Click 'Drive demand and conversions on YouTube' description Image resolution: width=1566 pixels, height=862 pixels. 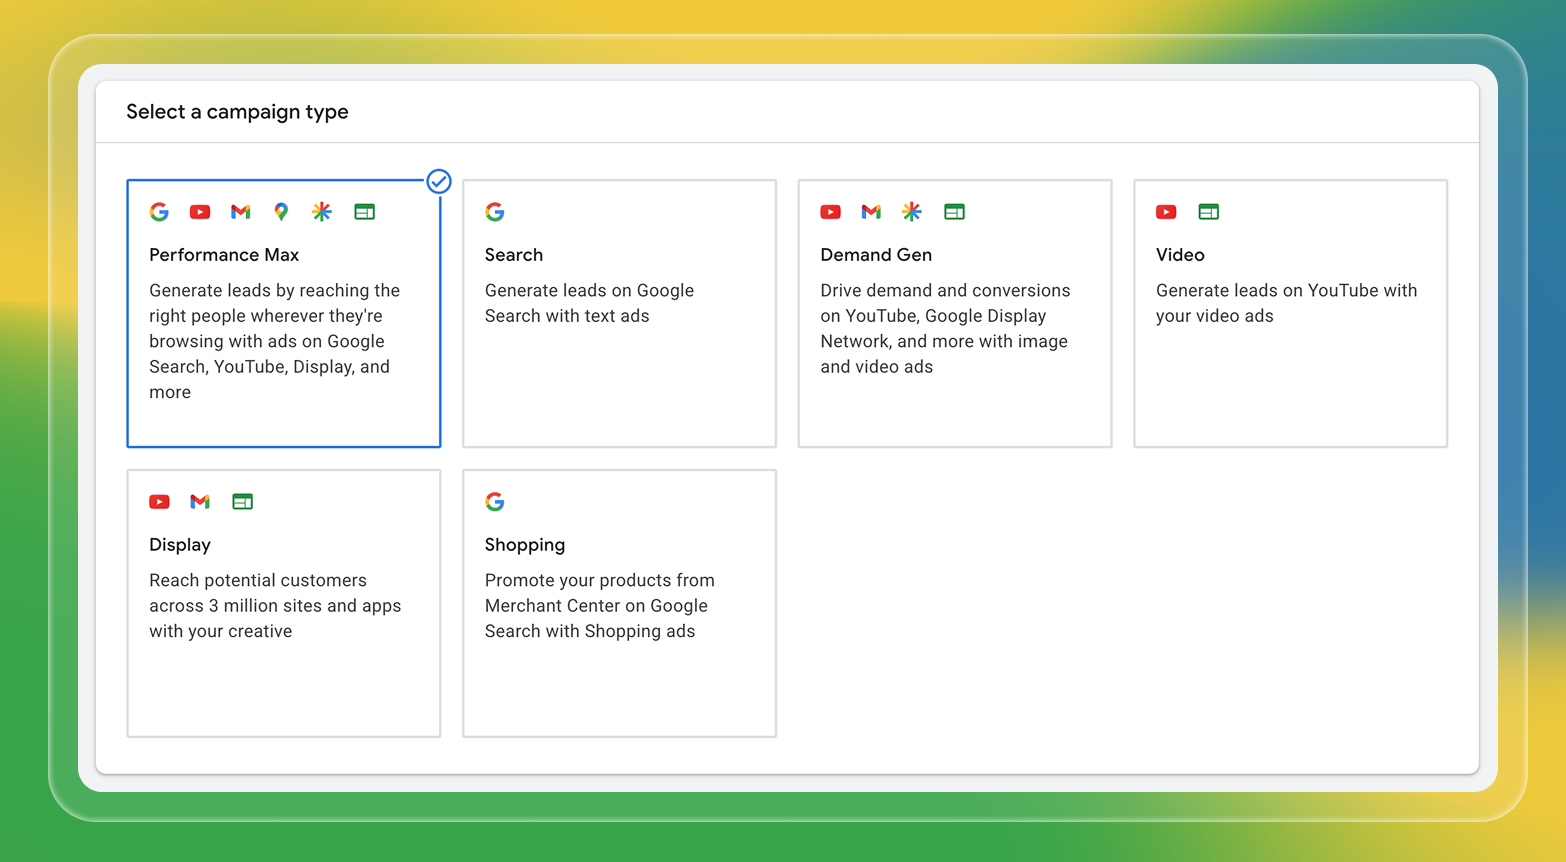point(945,329)
